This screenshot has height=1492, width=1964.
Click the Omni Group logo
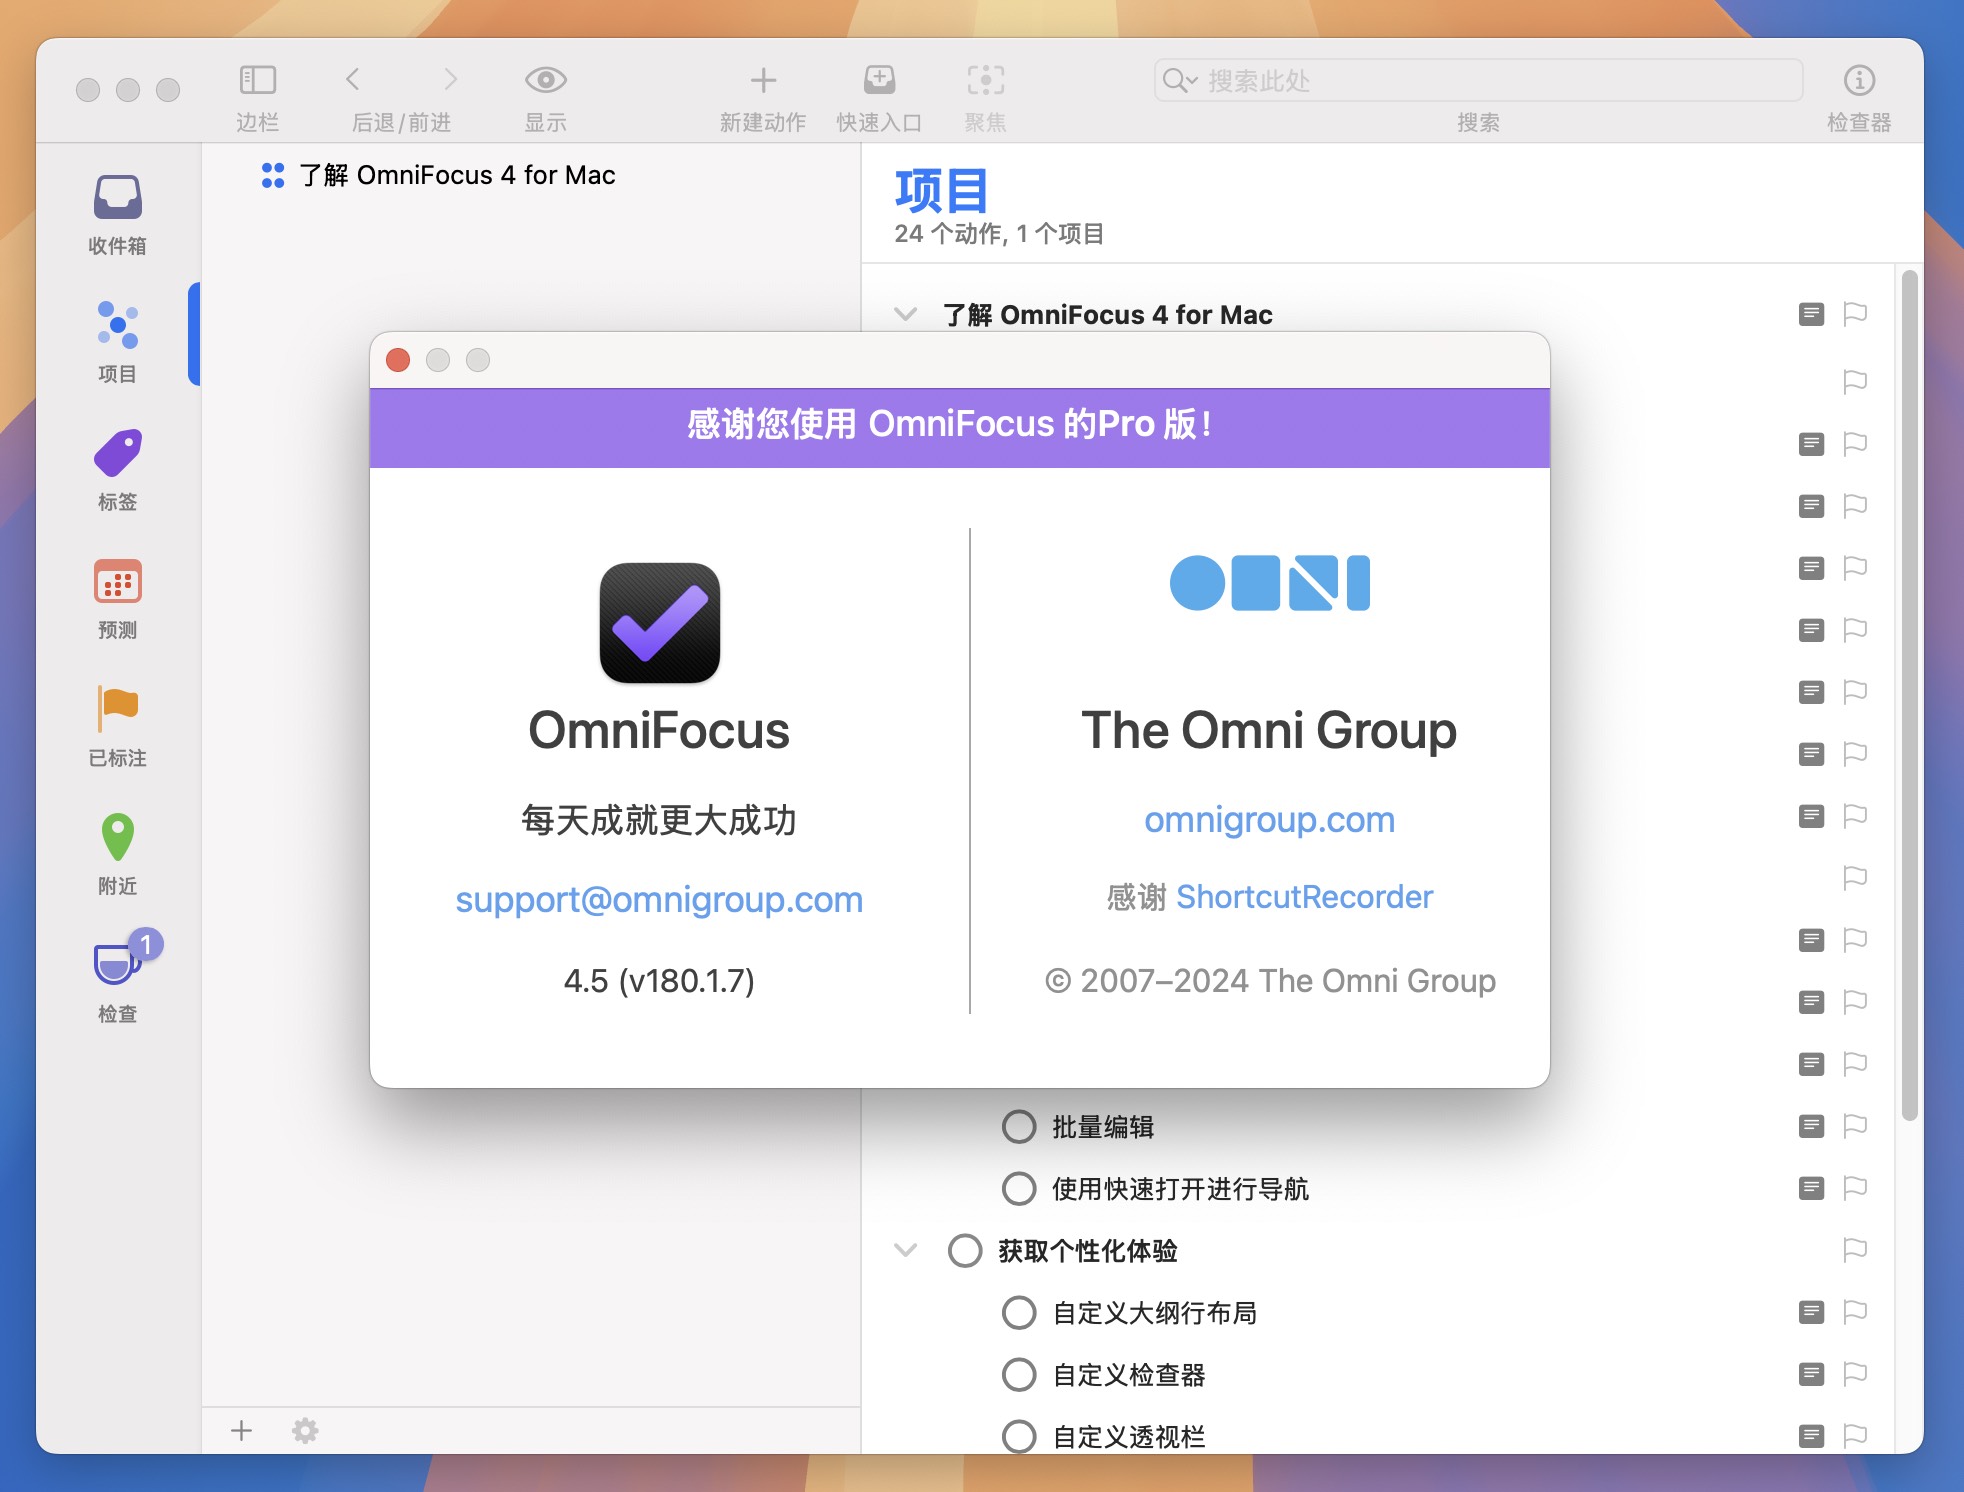(x=1270, y=583)
